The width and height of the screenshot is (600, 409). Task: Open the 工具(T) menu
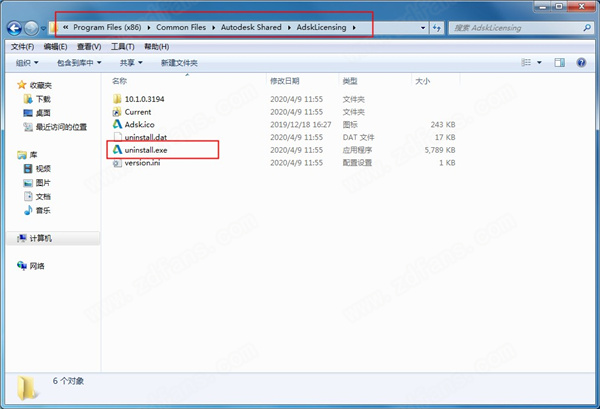pyautogui.click(x=122, y=47)
